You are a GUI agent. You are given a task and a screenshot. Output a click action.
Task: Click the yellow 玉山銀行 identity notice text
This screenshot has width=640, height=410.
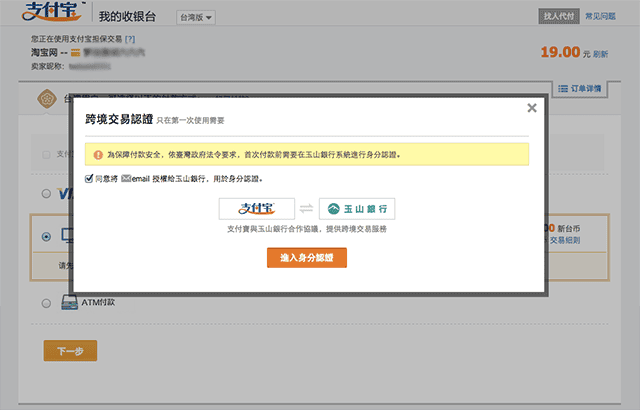coord(253,155)
